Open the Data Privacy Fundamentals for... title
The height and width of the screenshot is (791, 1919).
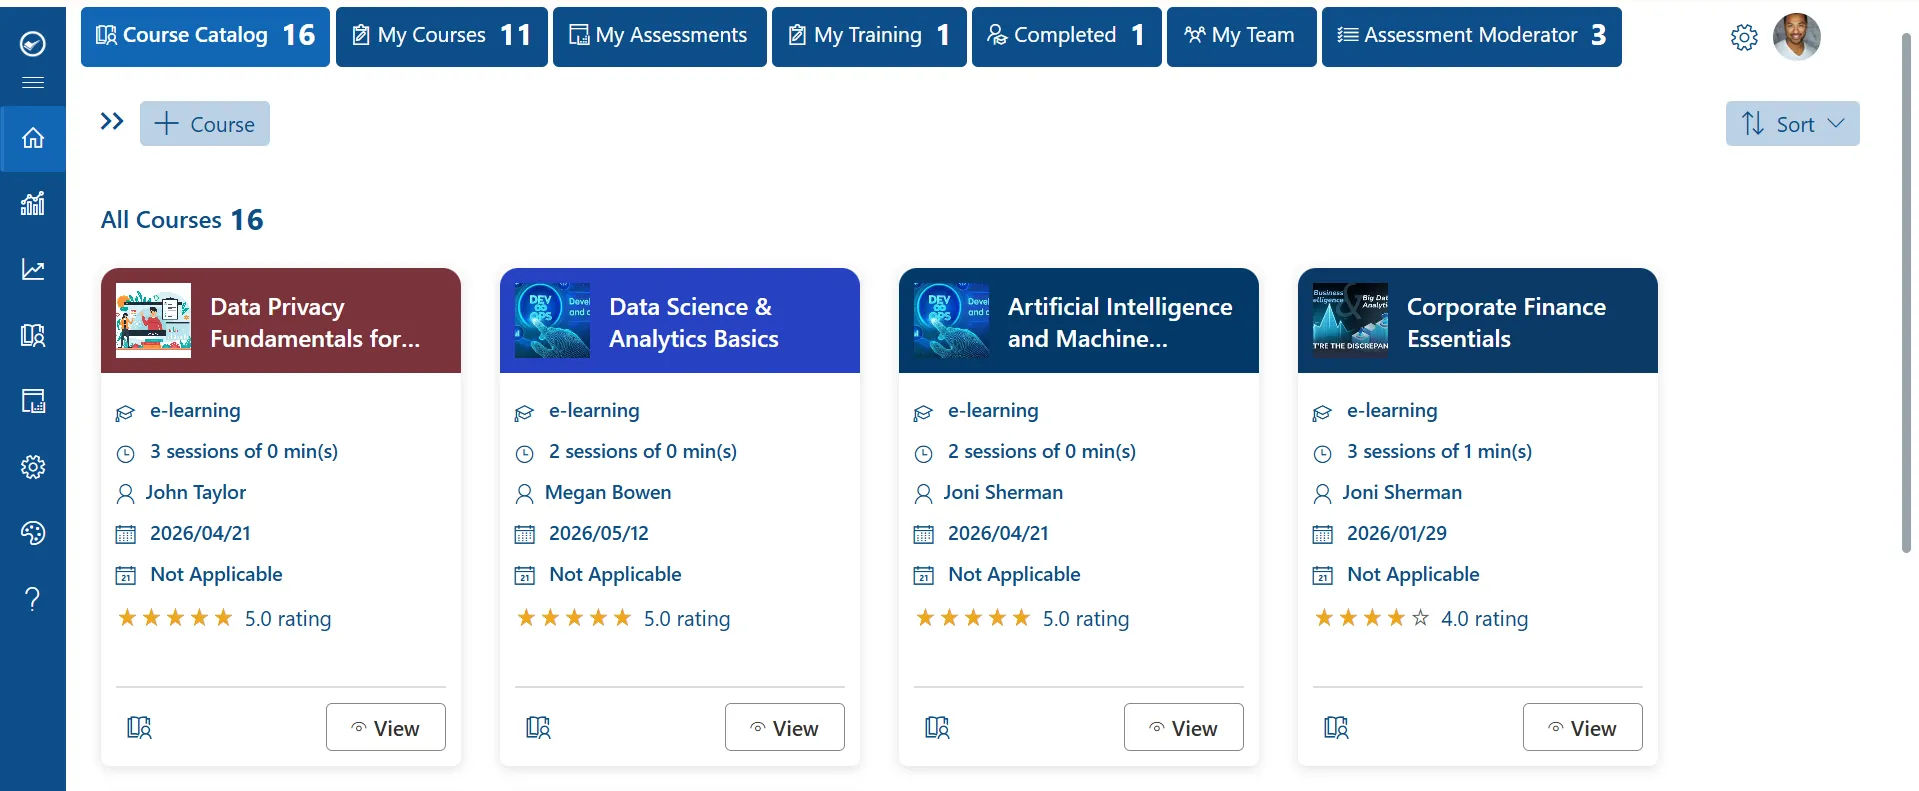[315, 323]
